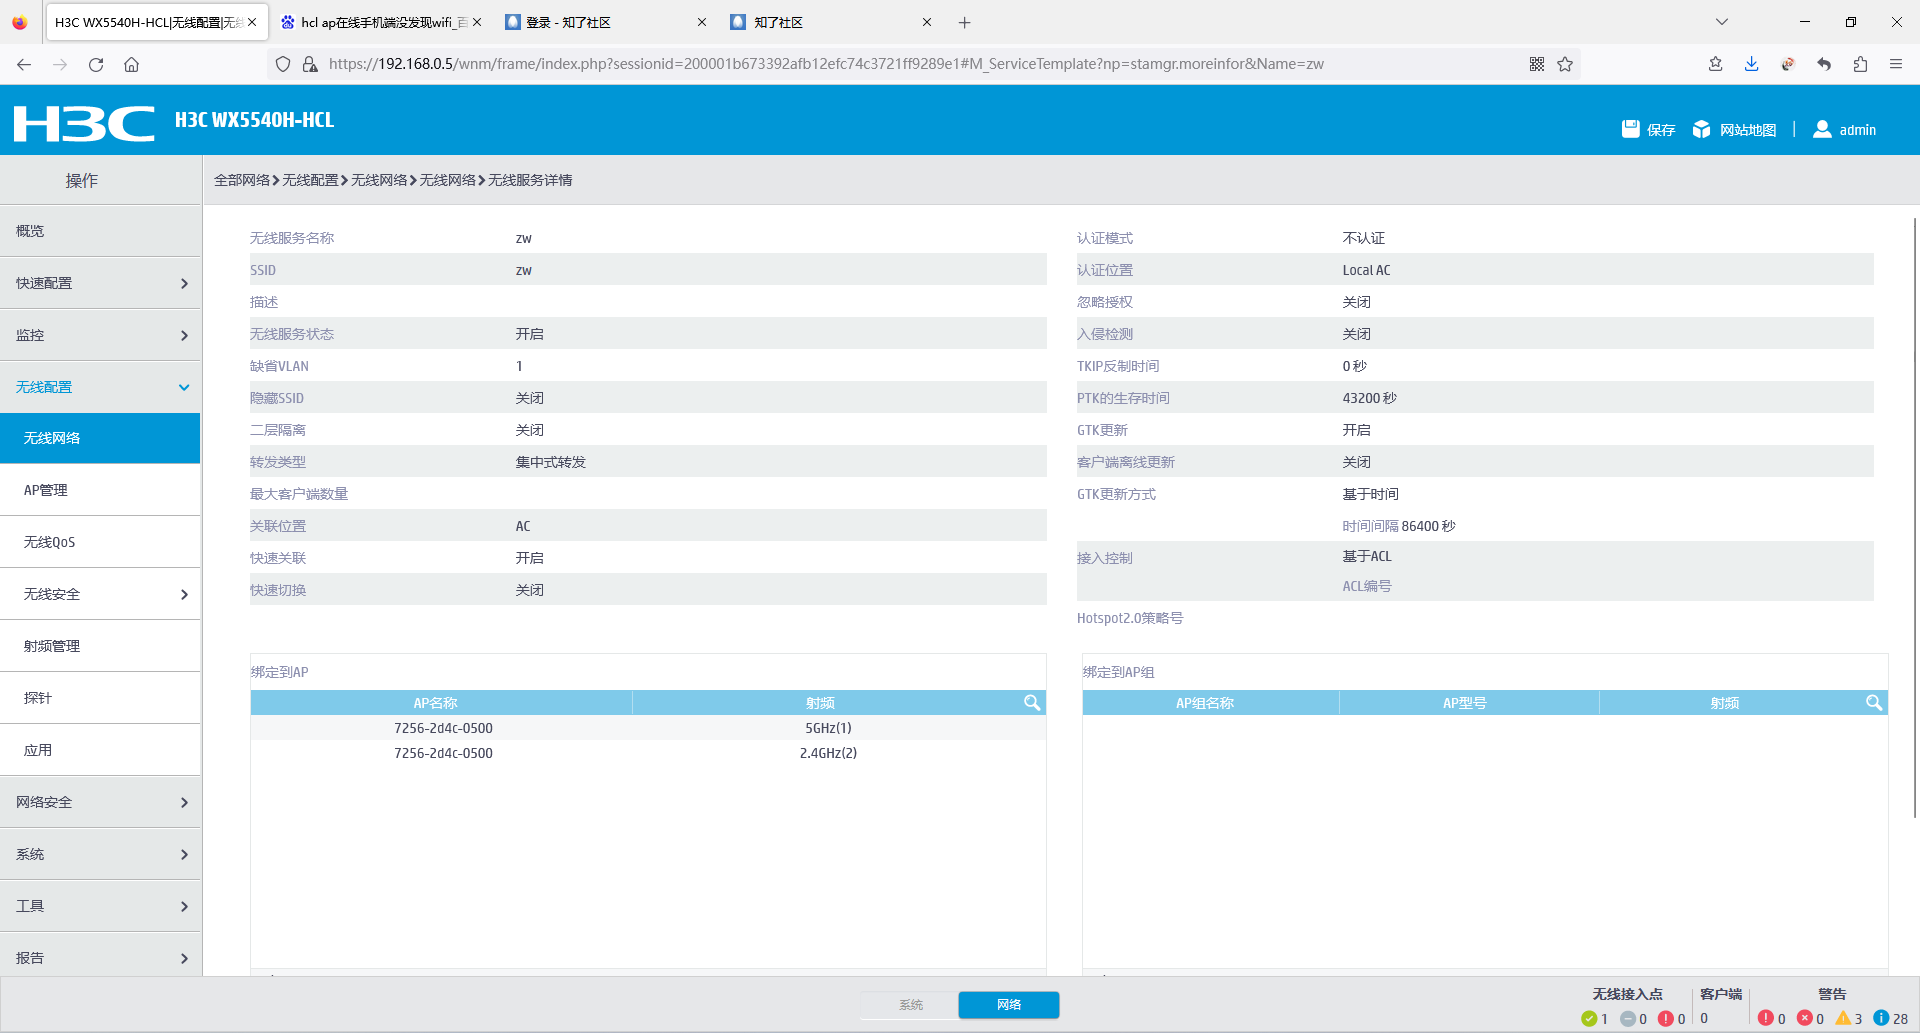Screen dimensions: 1920x1033
Task: Open the AP管理 menu item
Action: pyautogui.click(x=100, y=490)
